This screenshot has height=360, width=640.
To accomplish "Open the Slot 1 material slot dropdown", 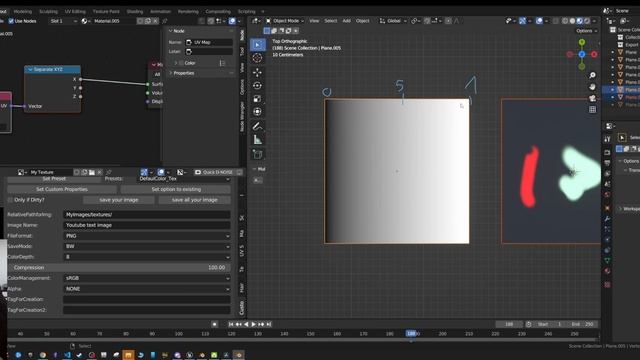I will click(x=63, y=21).
